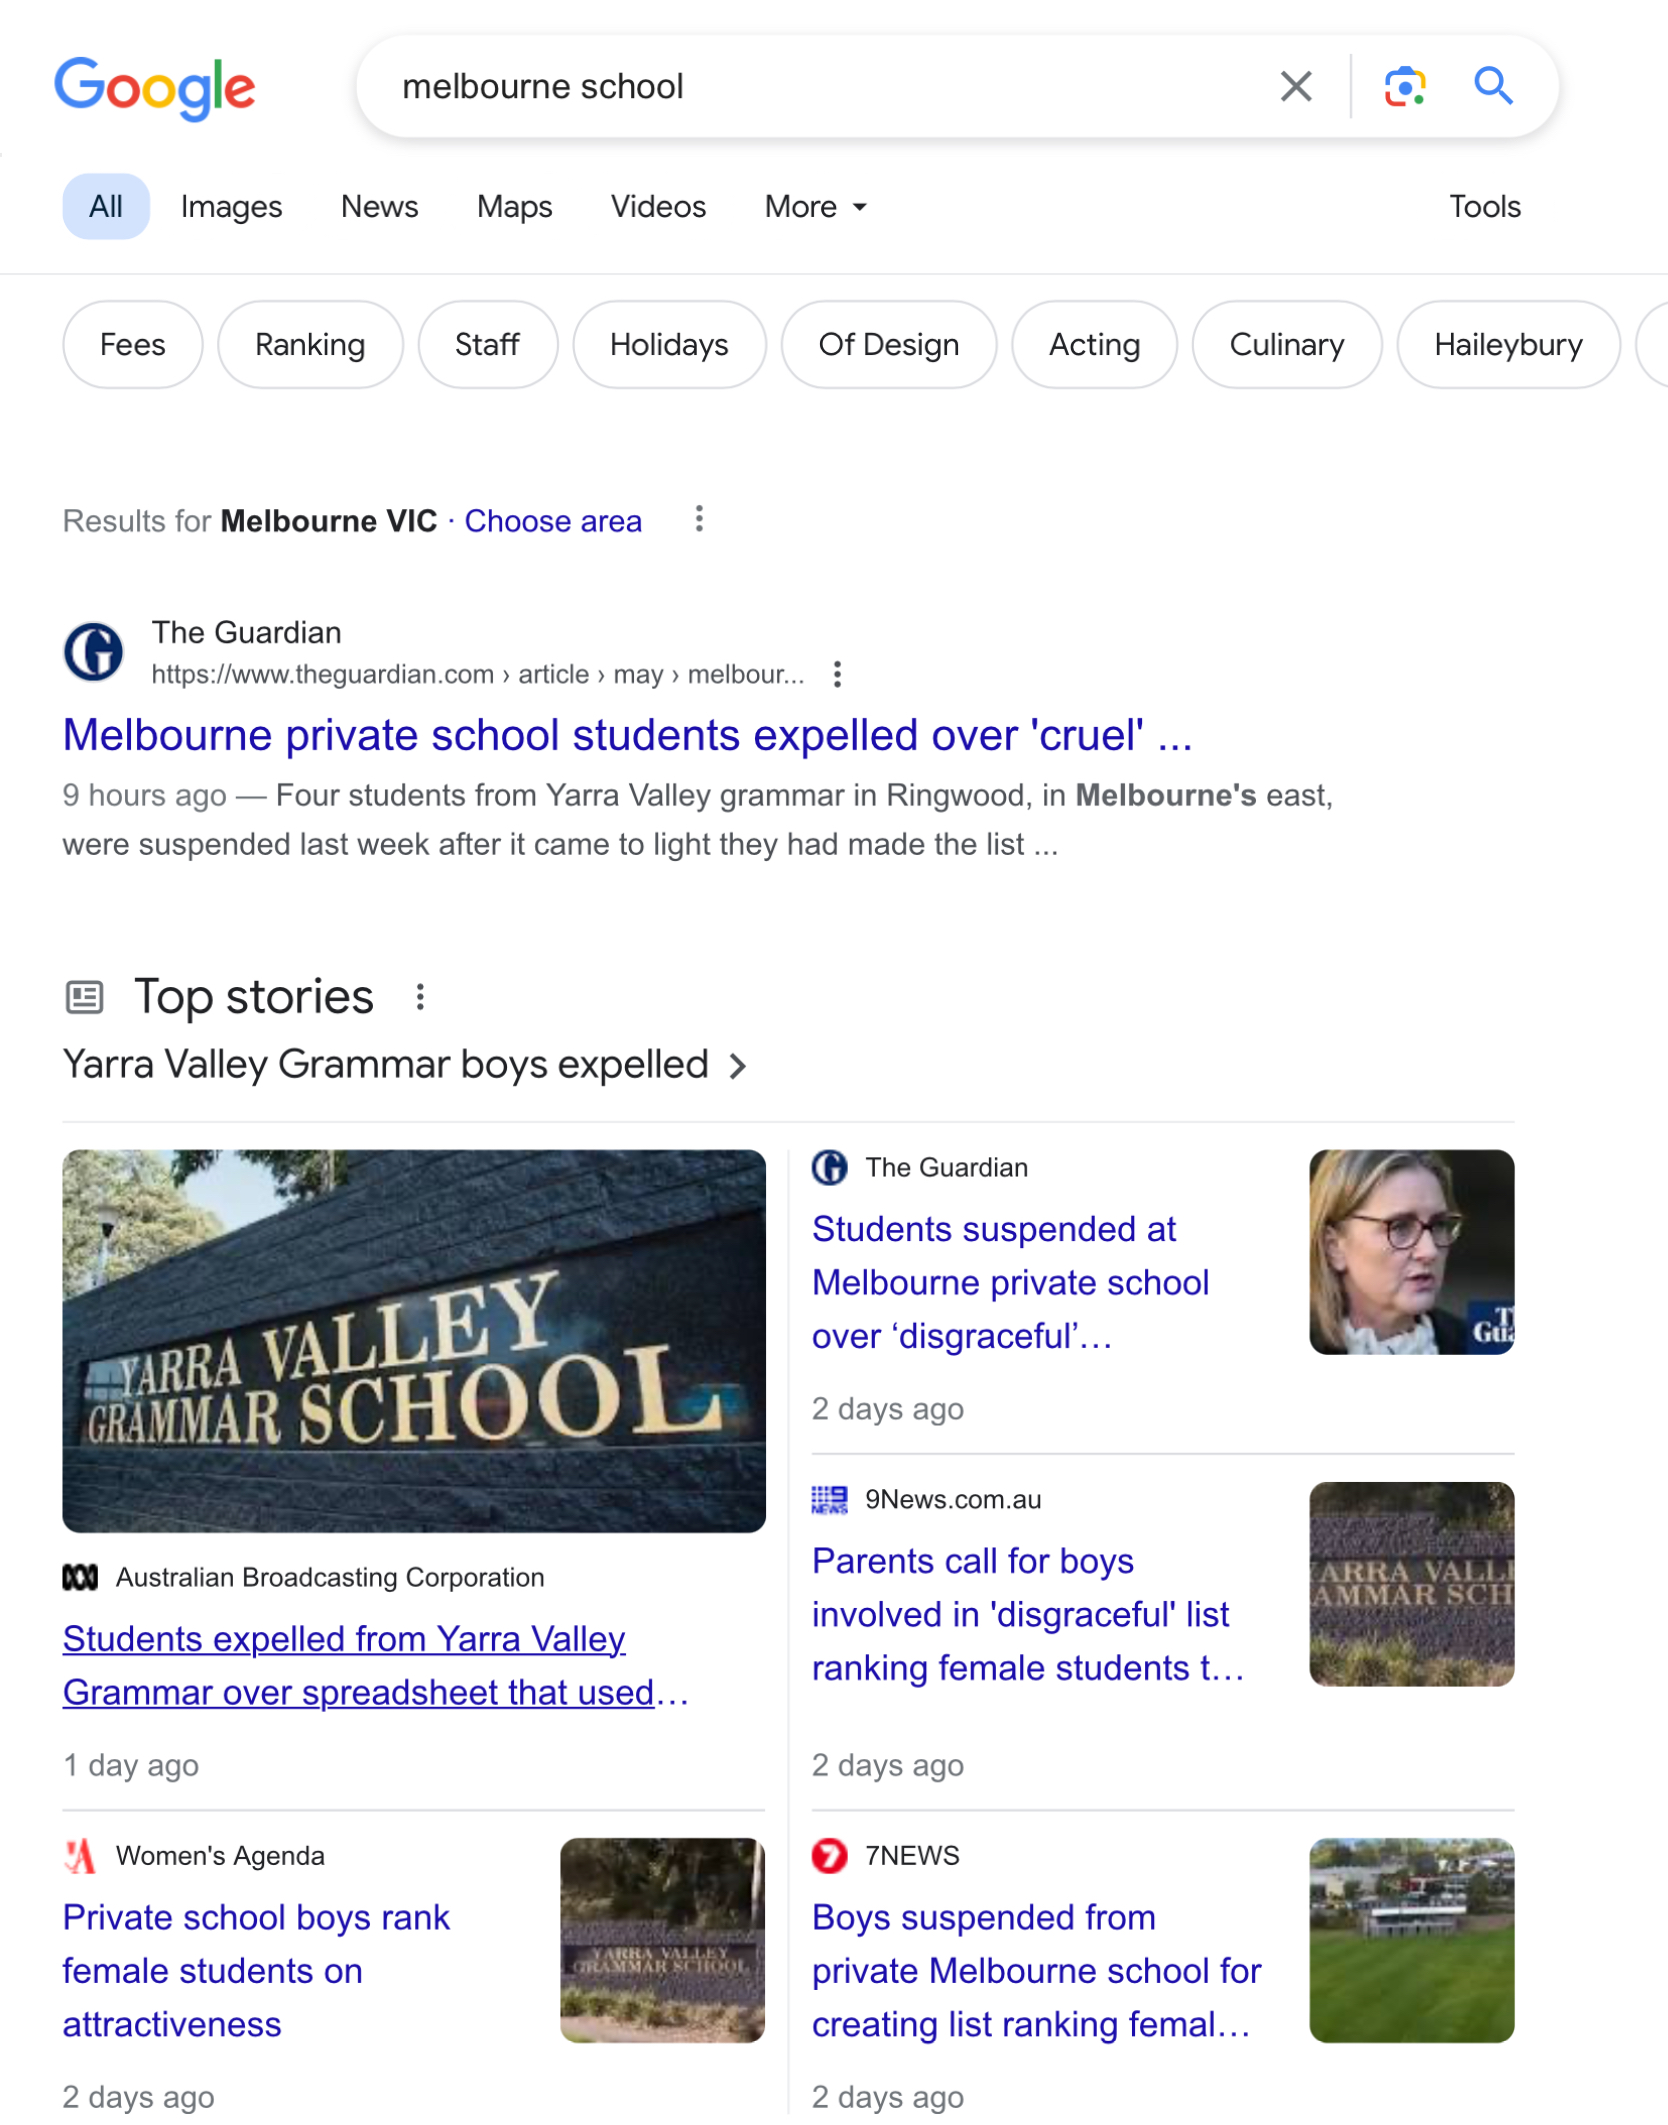The height and width of the screenshot is (2125, 1668).
Task: Open three-dot menu next to Guardian URL
Action: tap(837, 675)
